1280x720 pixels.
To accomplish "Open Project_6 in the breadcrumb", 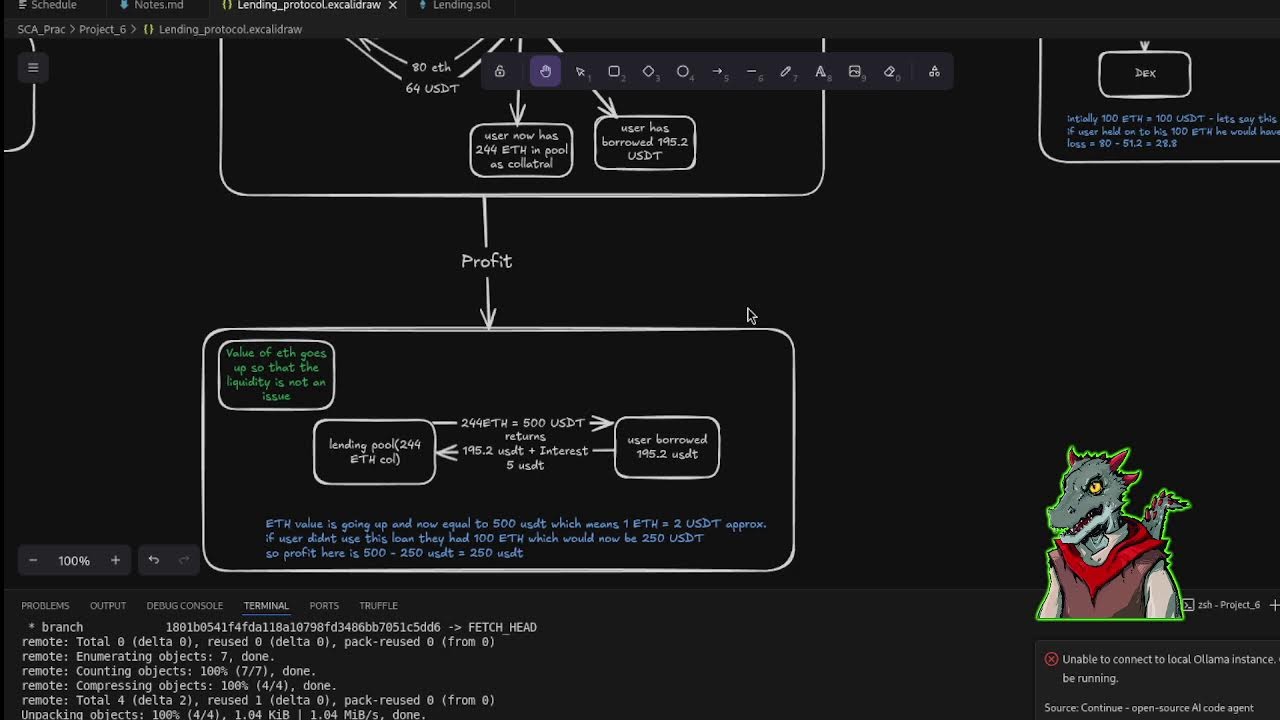I will [x=102, y=29].
